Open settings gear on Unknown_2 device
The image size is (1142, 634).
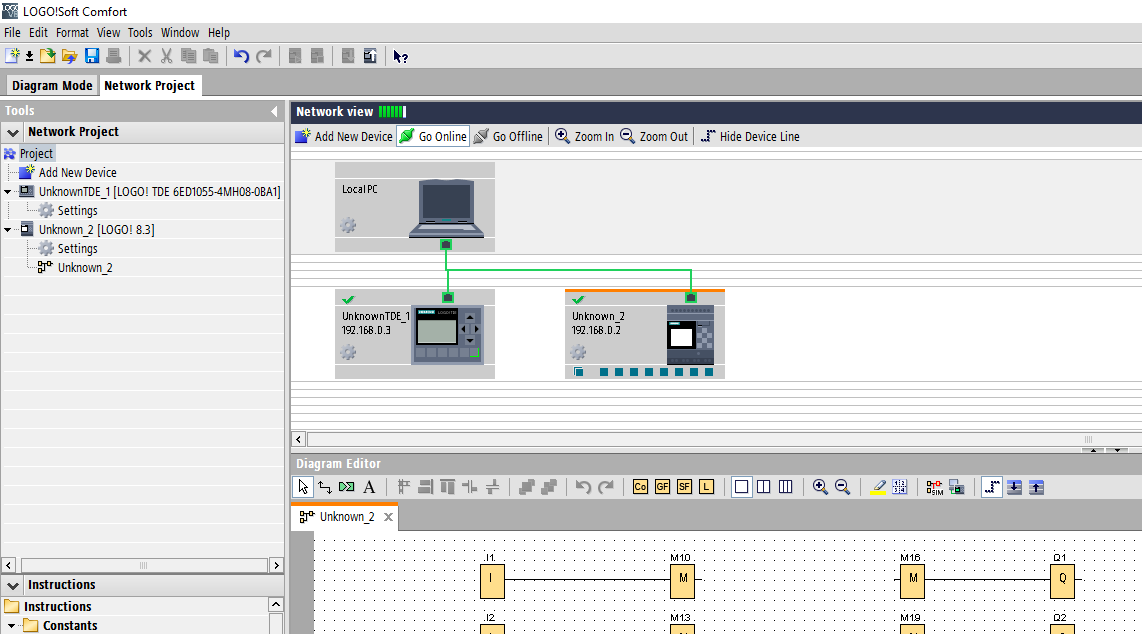point(578,352)
